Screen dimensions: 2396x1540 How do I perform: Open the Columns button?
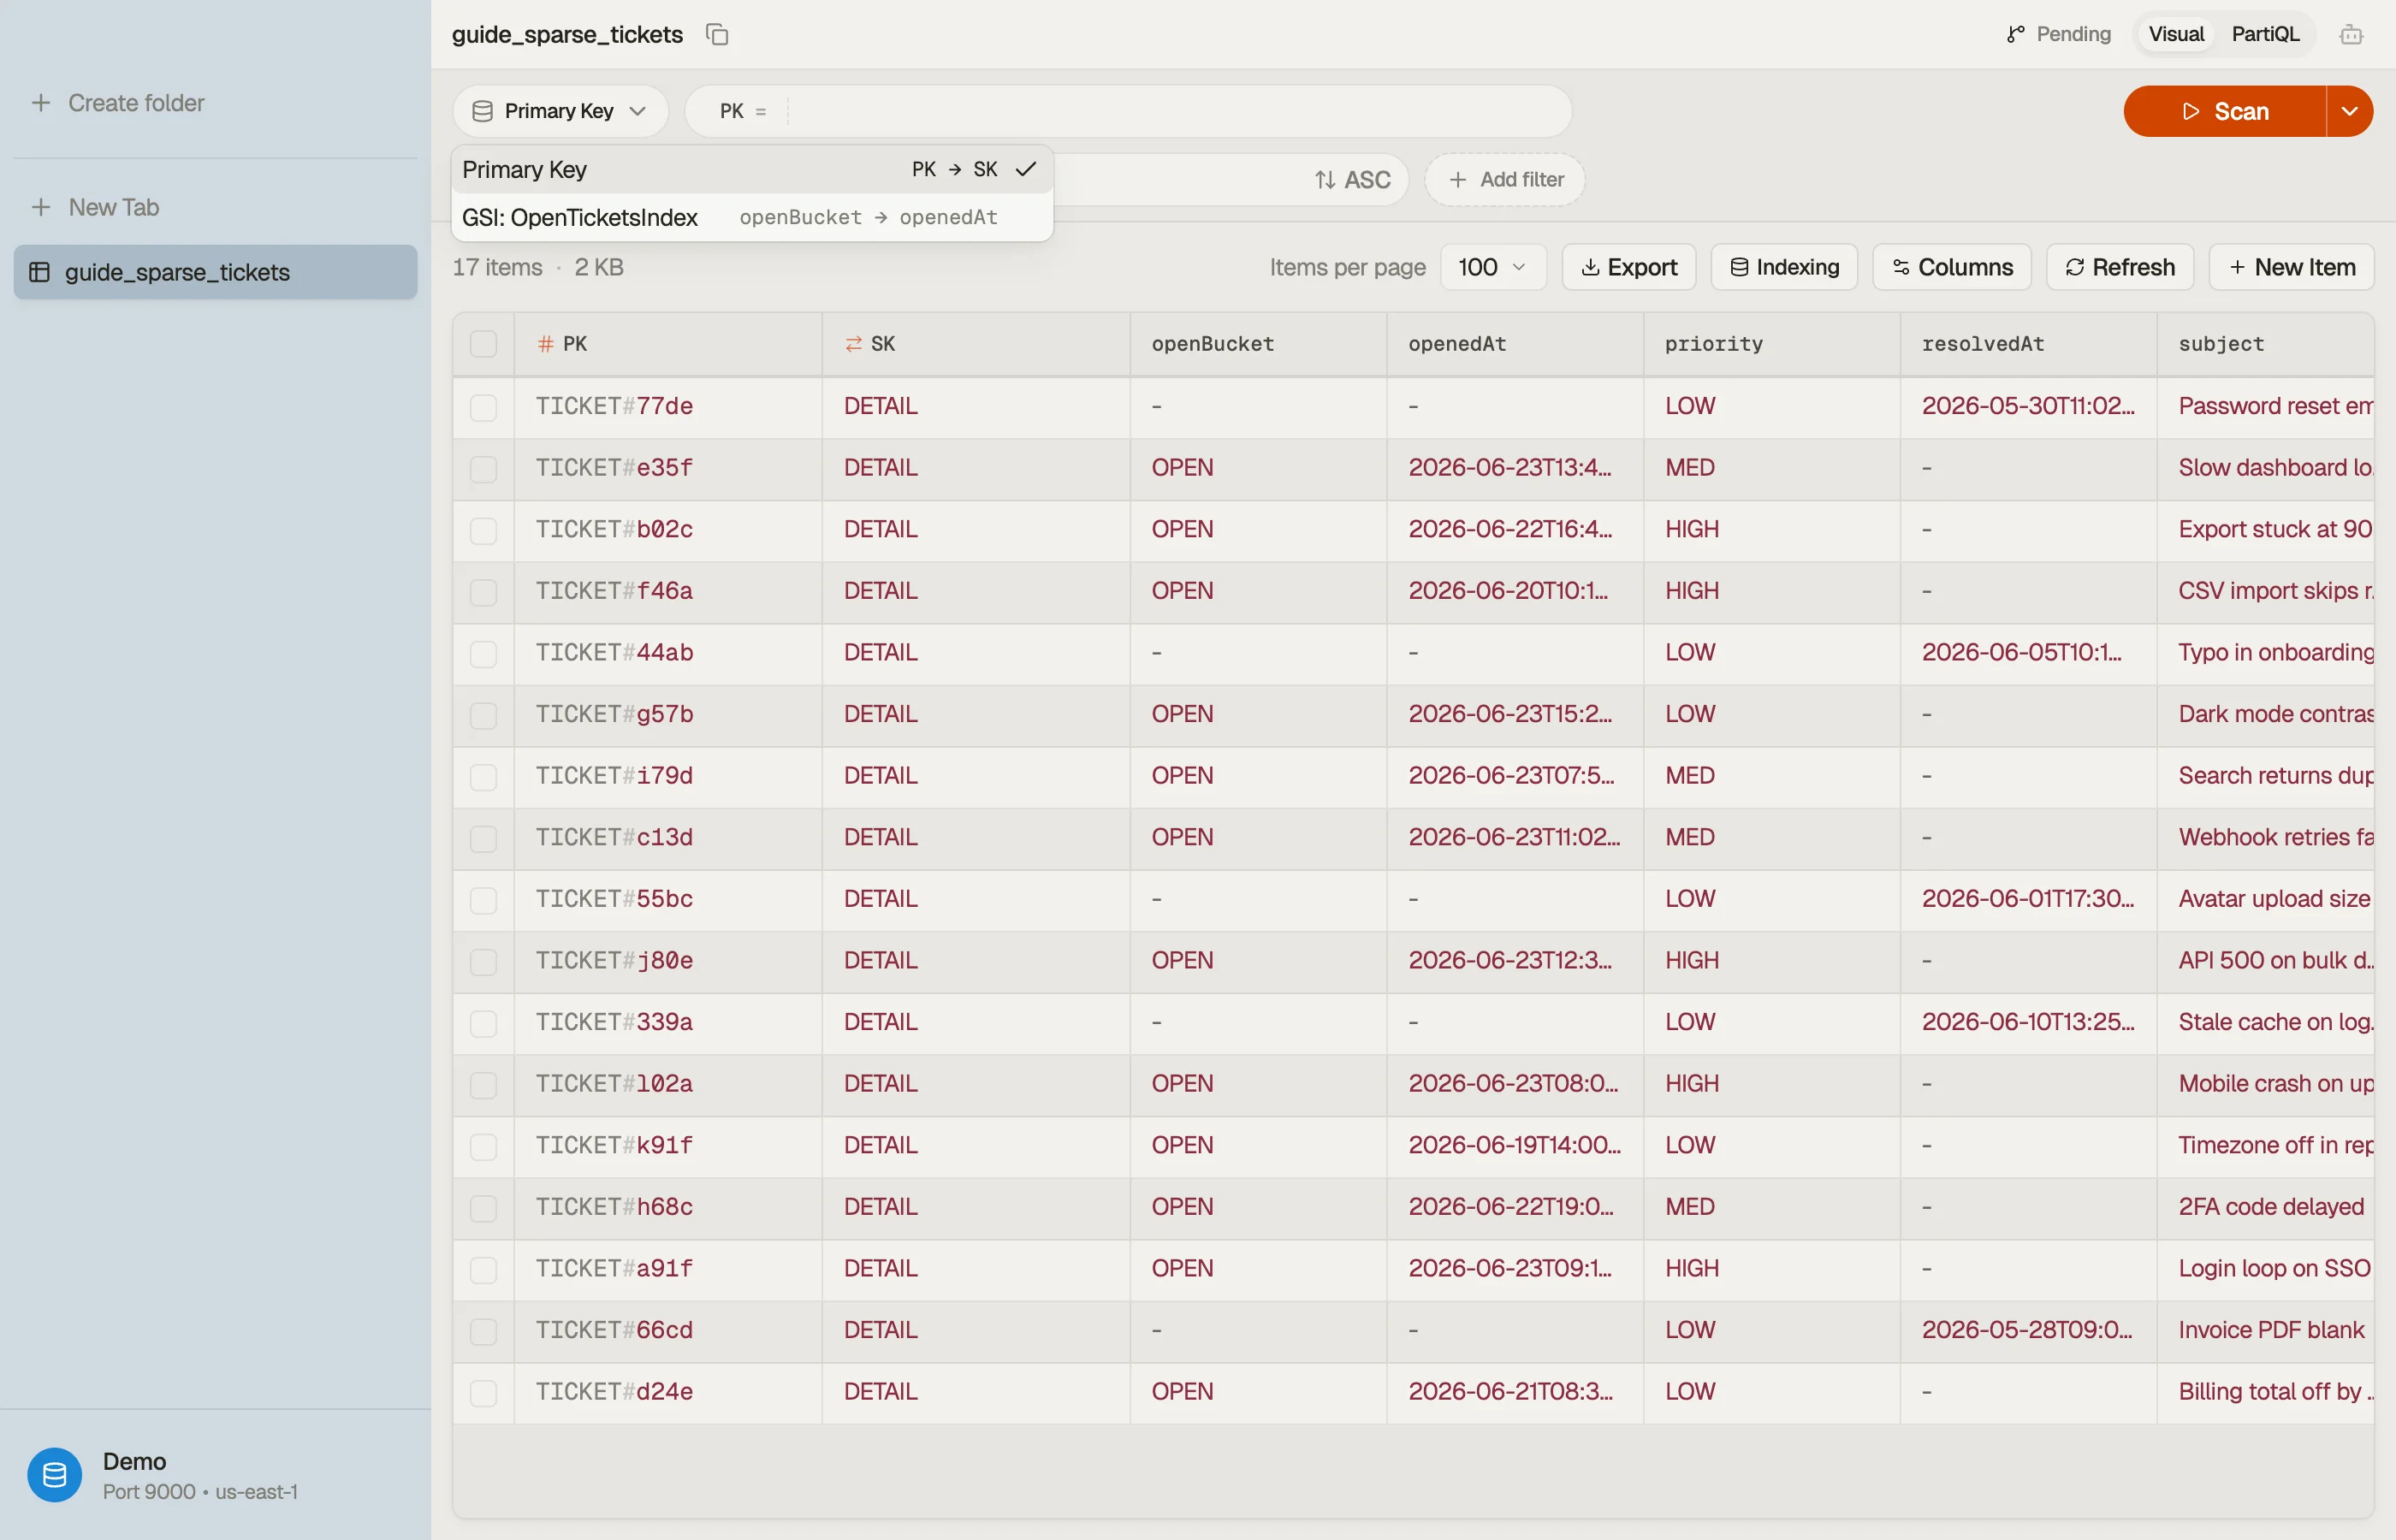[1952, 267]
